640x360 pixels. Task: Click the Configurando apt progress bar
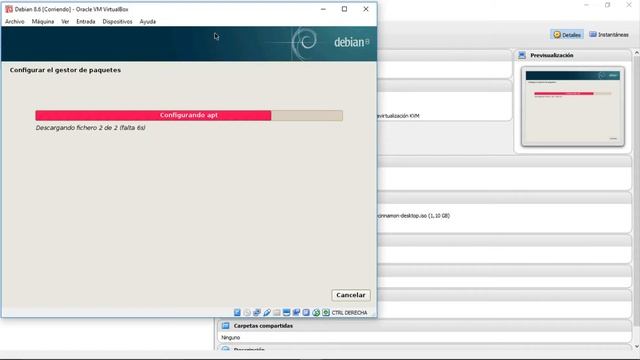[189, 116]
